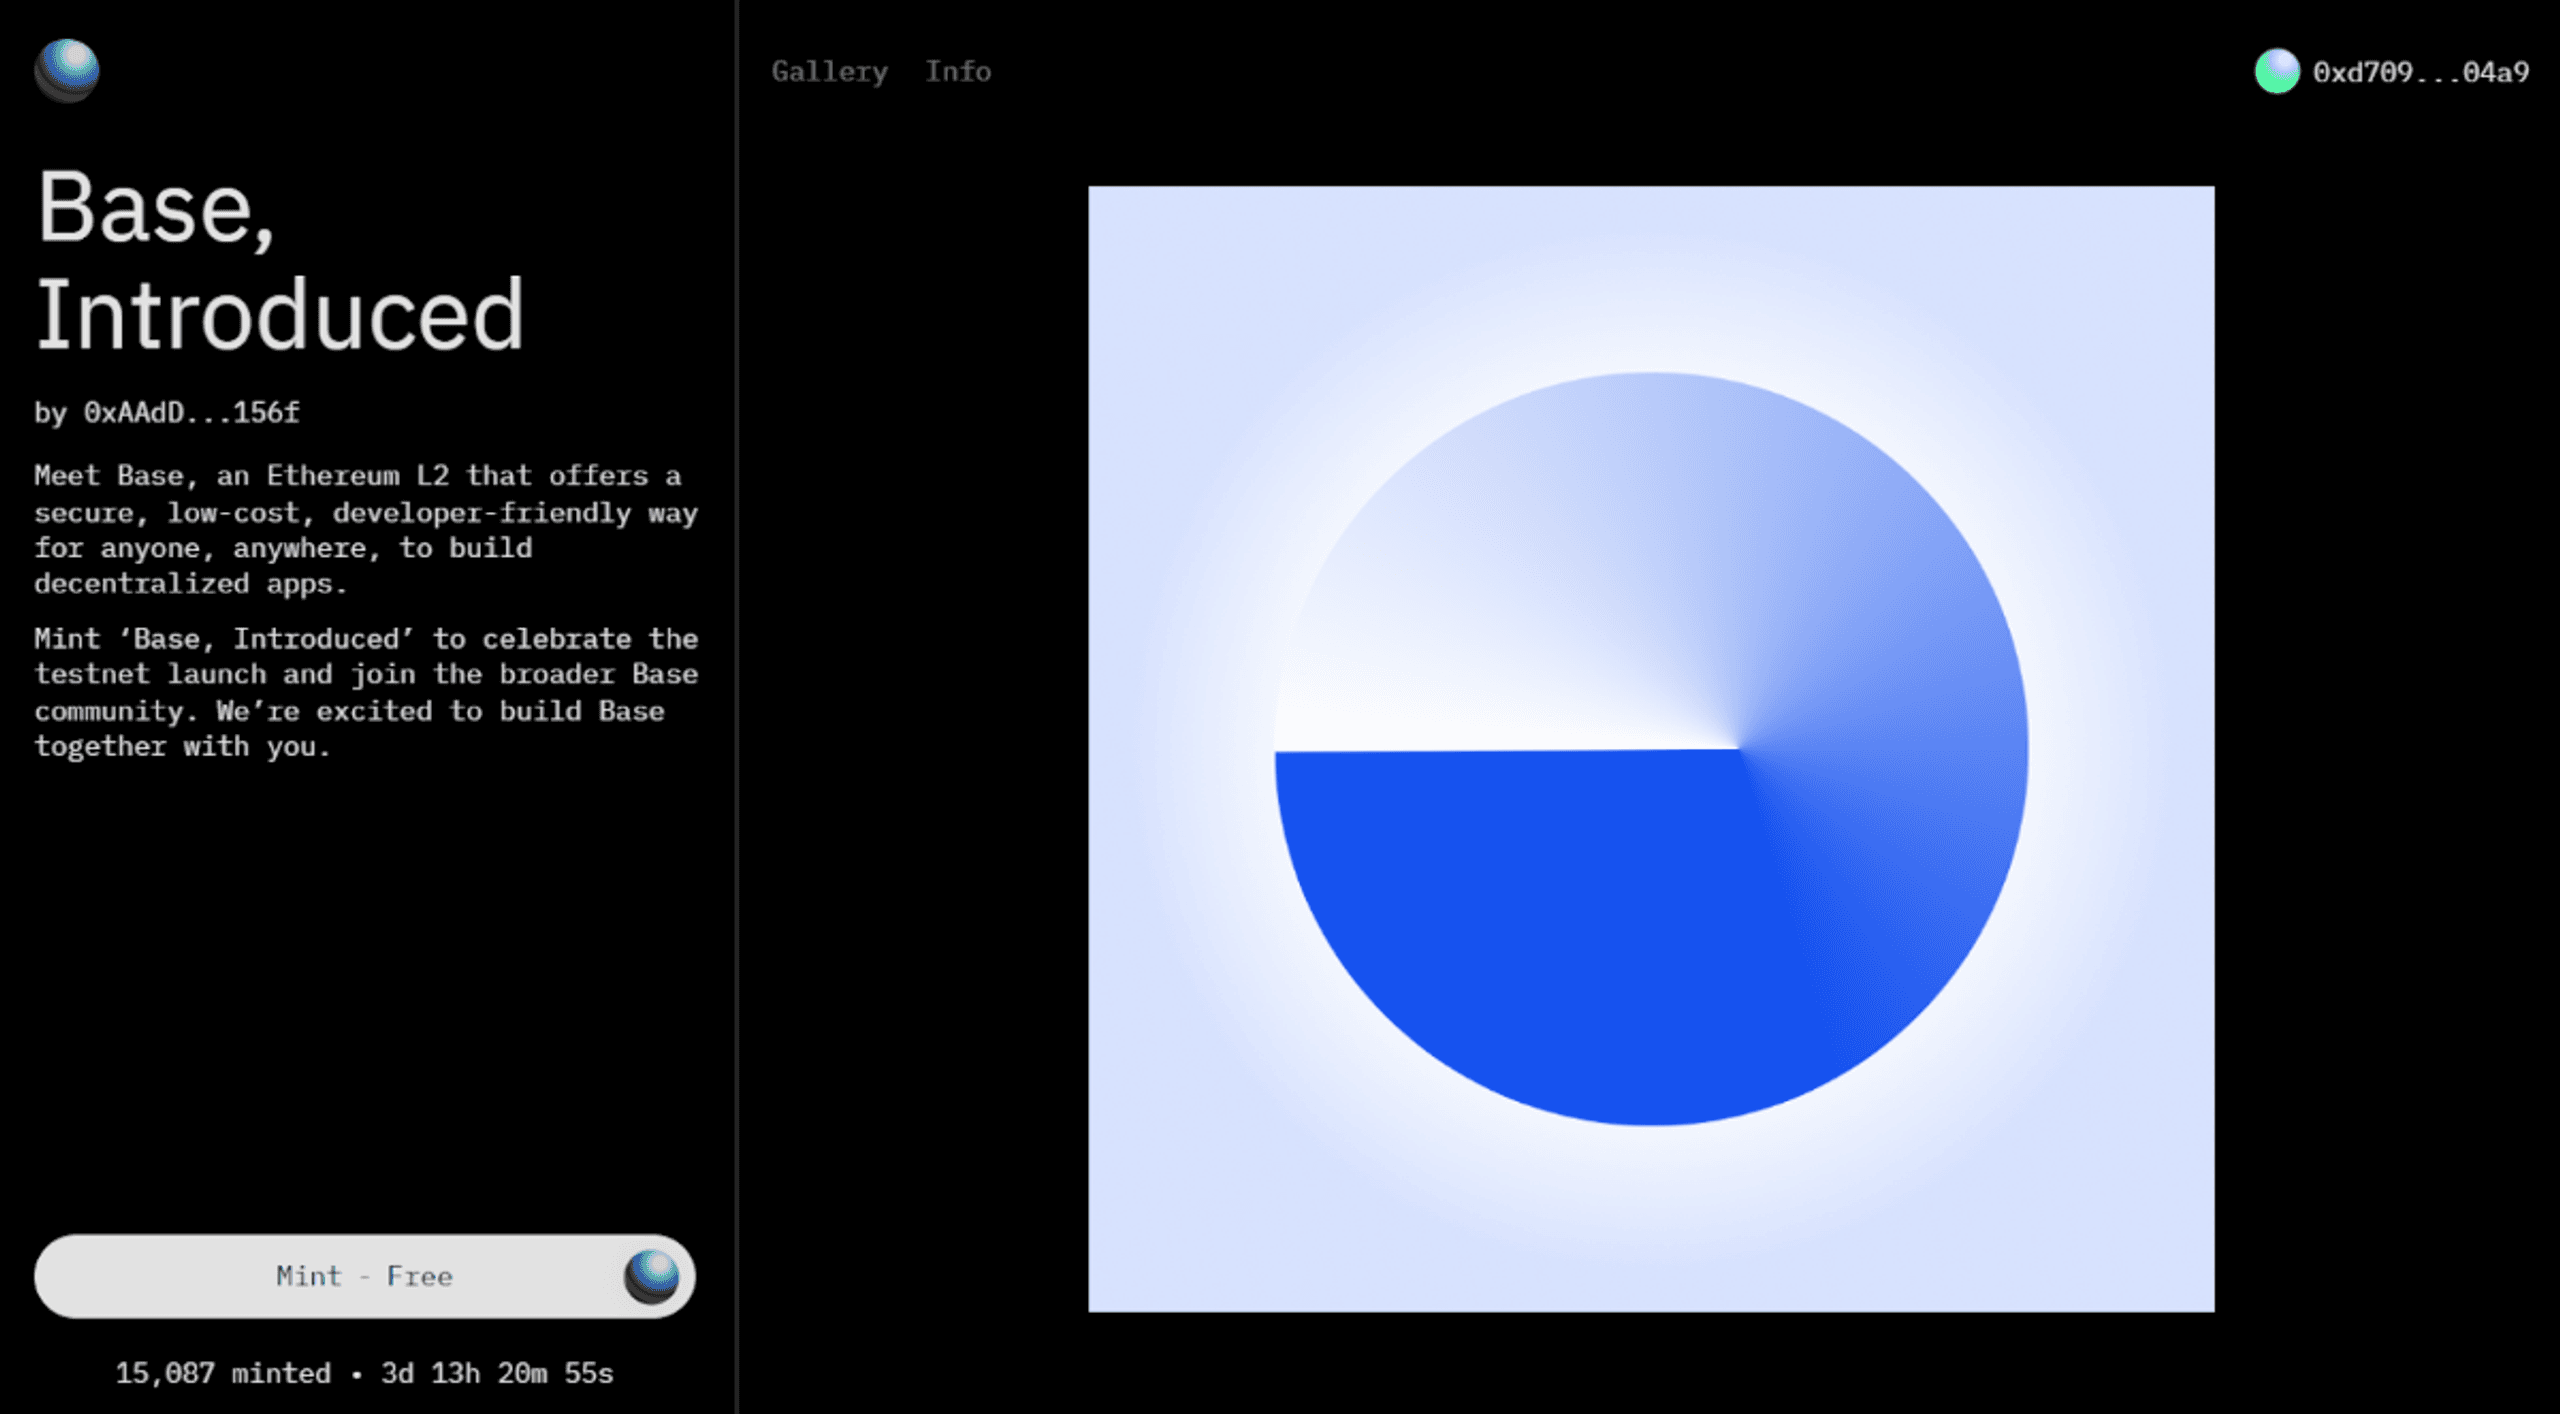Click the Base, Introduced artwork image
Screen dimensions: 2560x1414
pyautogui.click(x=1651, y=749)
